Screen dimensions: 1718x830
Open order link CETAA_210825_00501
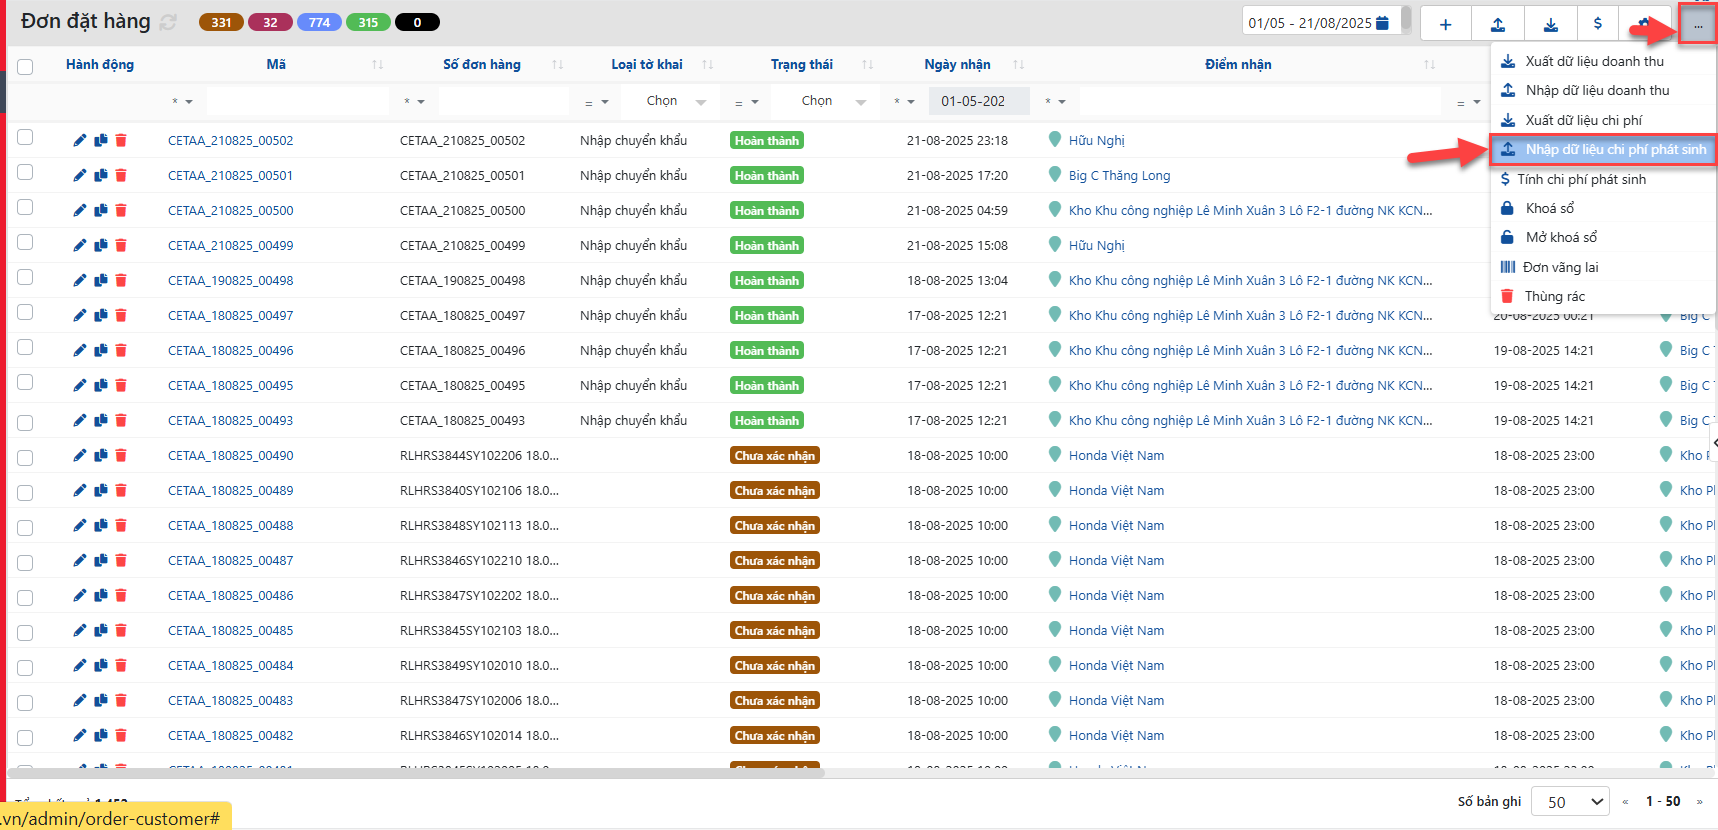coord(230,175)
